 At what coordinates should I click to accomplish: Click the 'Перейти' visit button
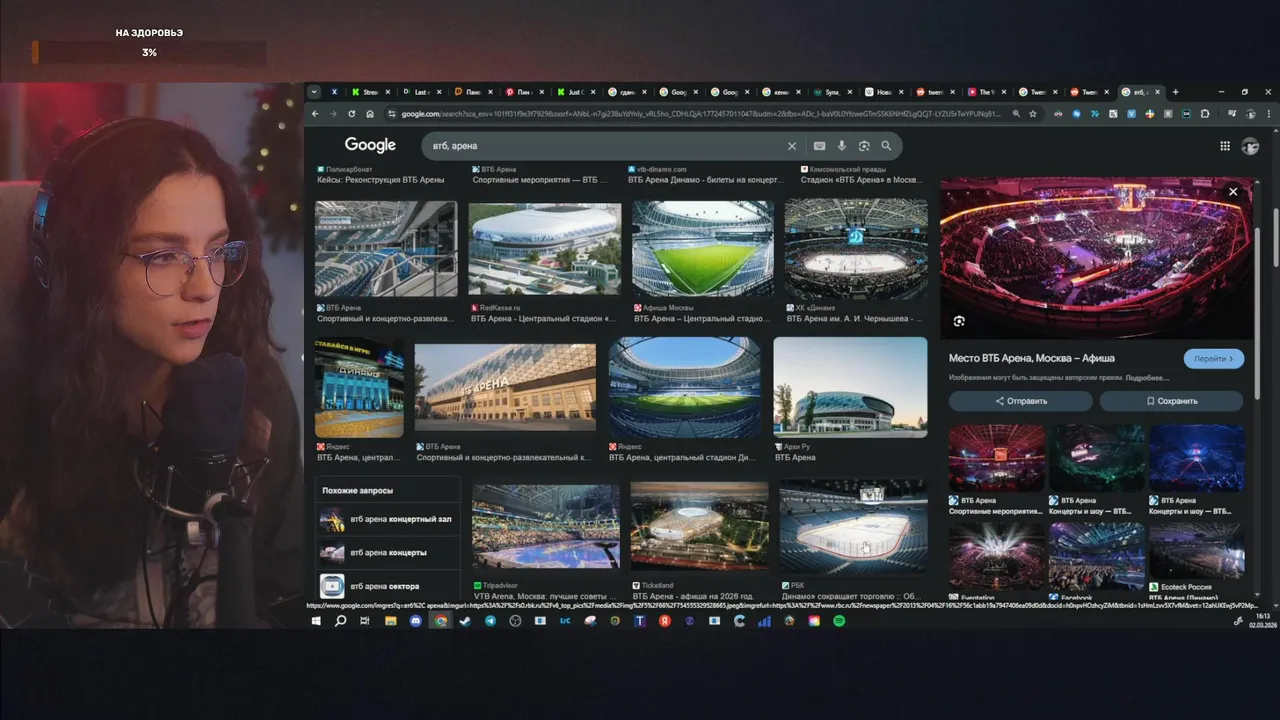click(x=1213, y=358)
